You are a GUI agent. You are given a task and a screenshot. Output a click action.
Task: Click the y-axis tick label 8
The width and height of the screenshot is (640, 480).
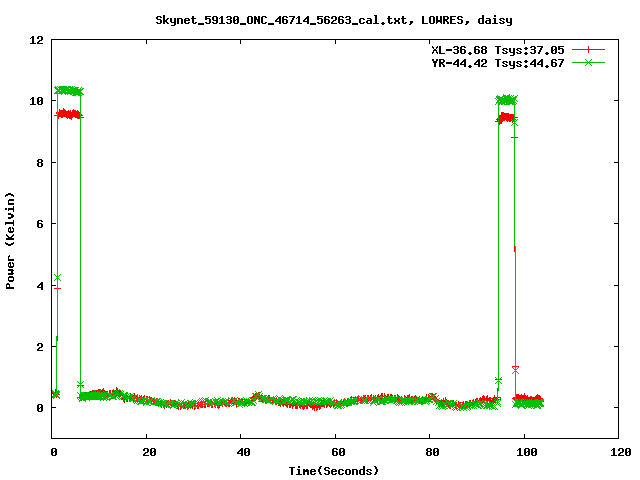(40, 163)
